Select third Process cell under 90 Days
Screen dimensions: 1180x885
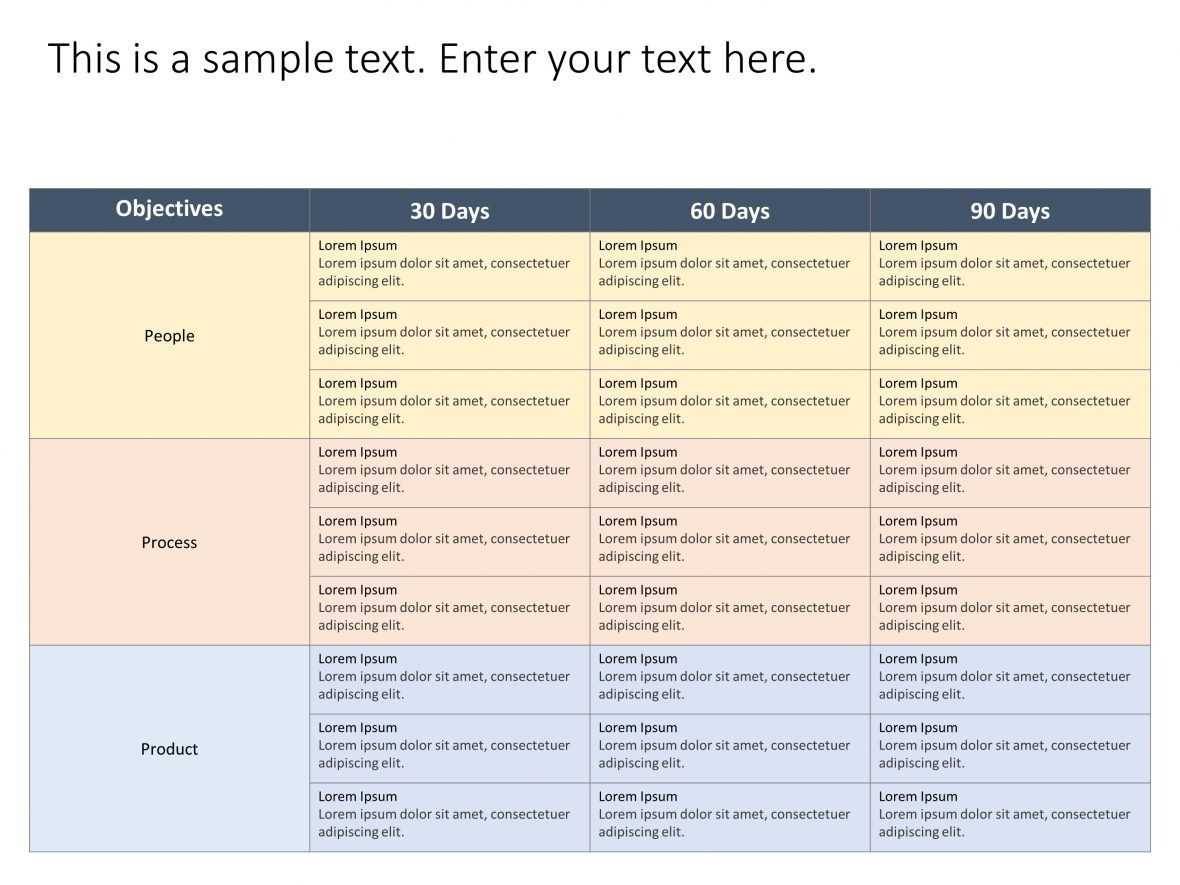point(1010,611)
